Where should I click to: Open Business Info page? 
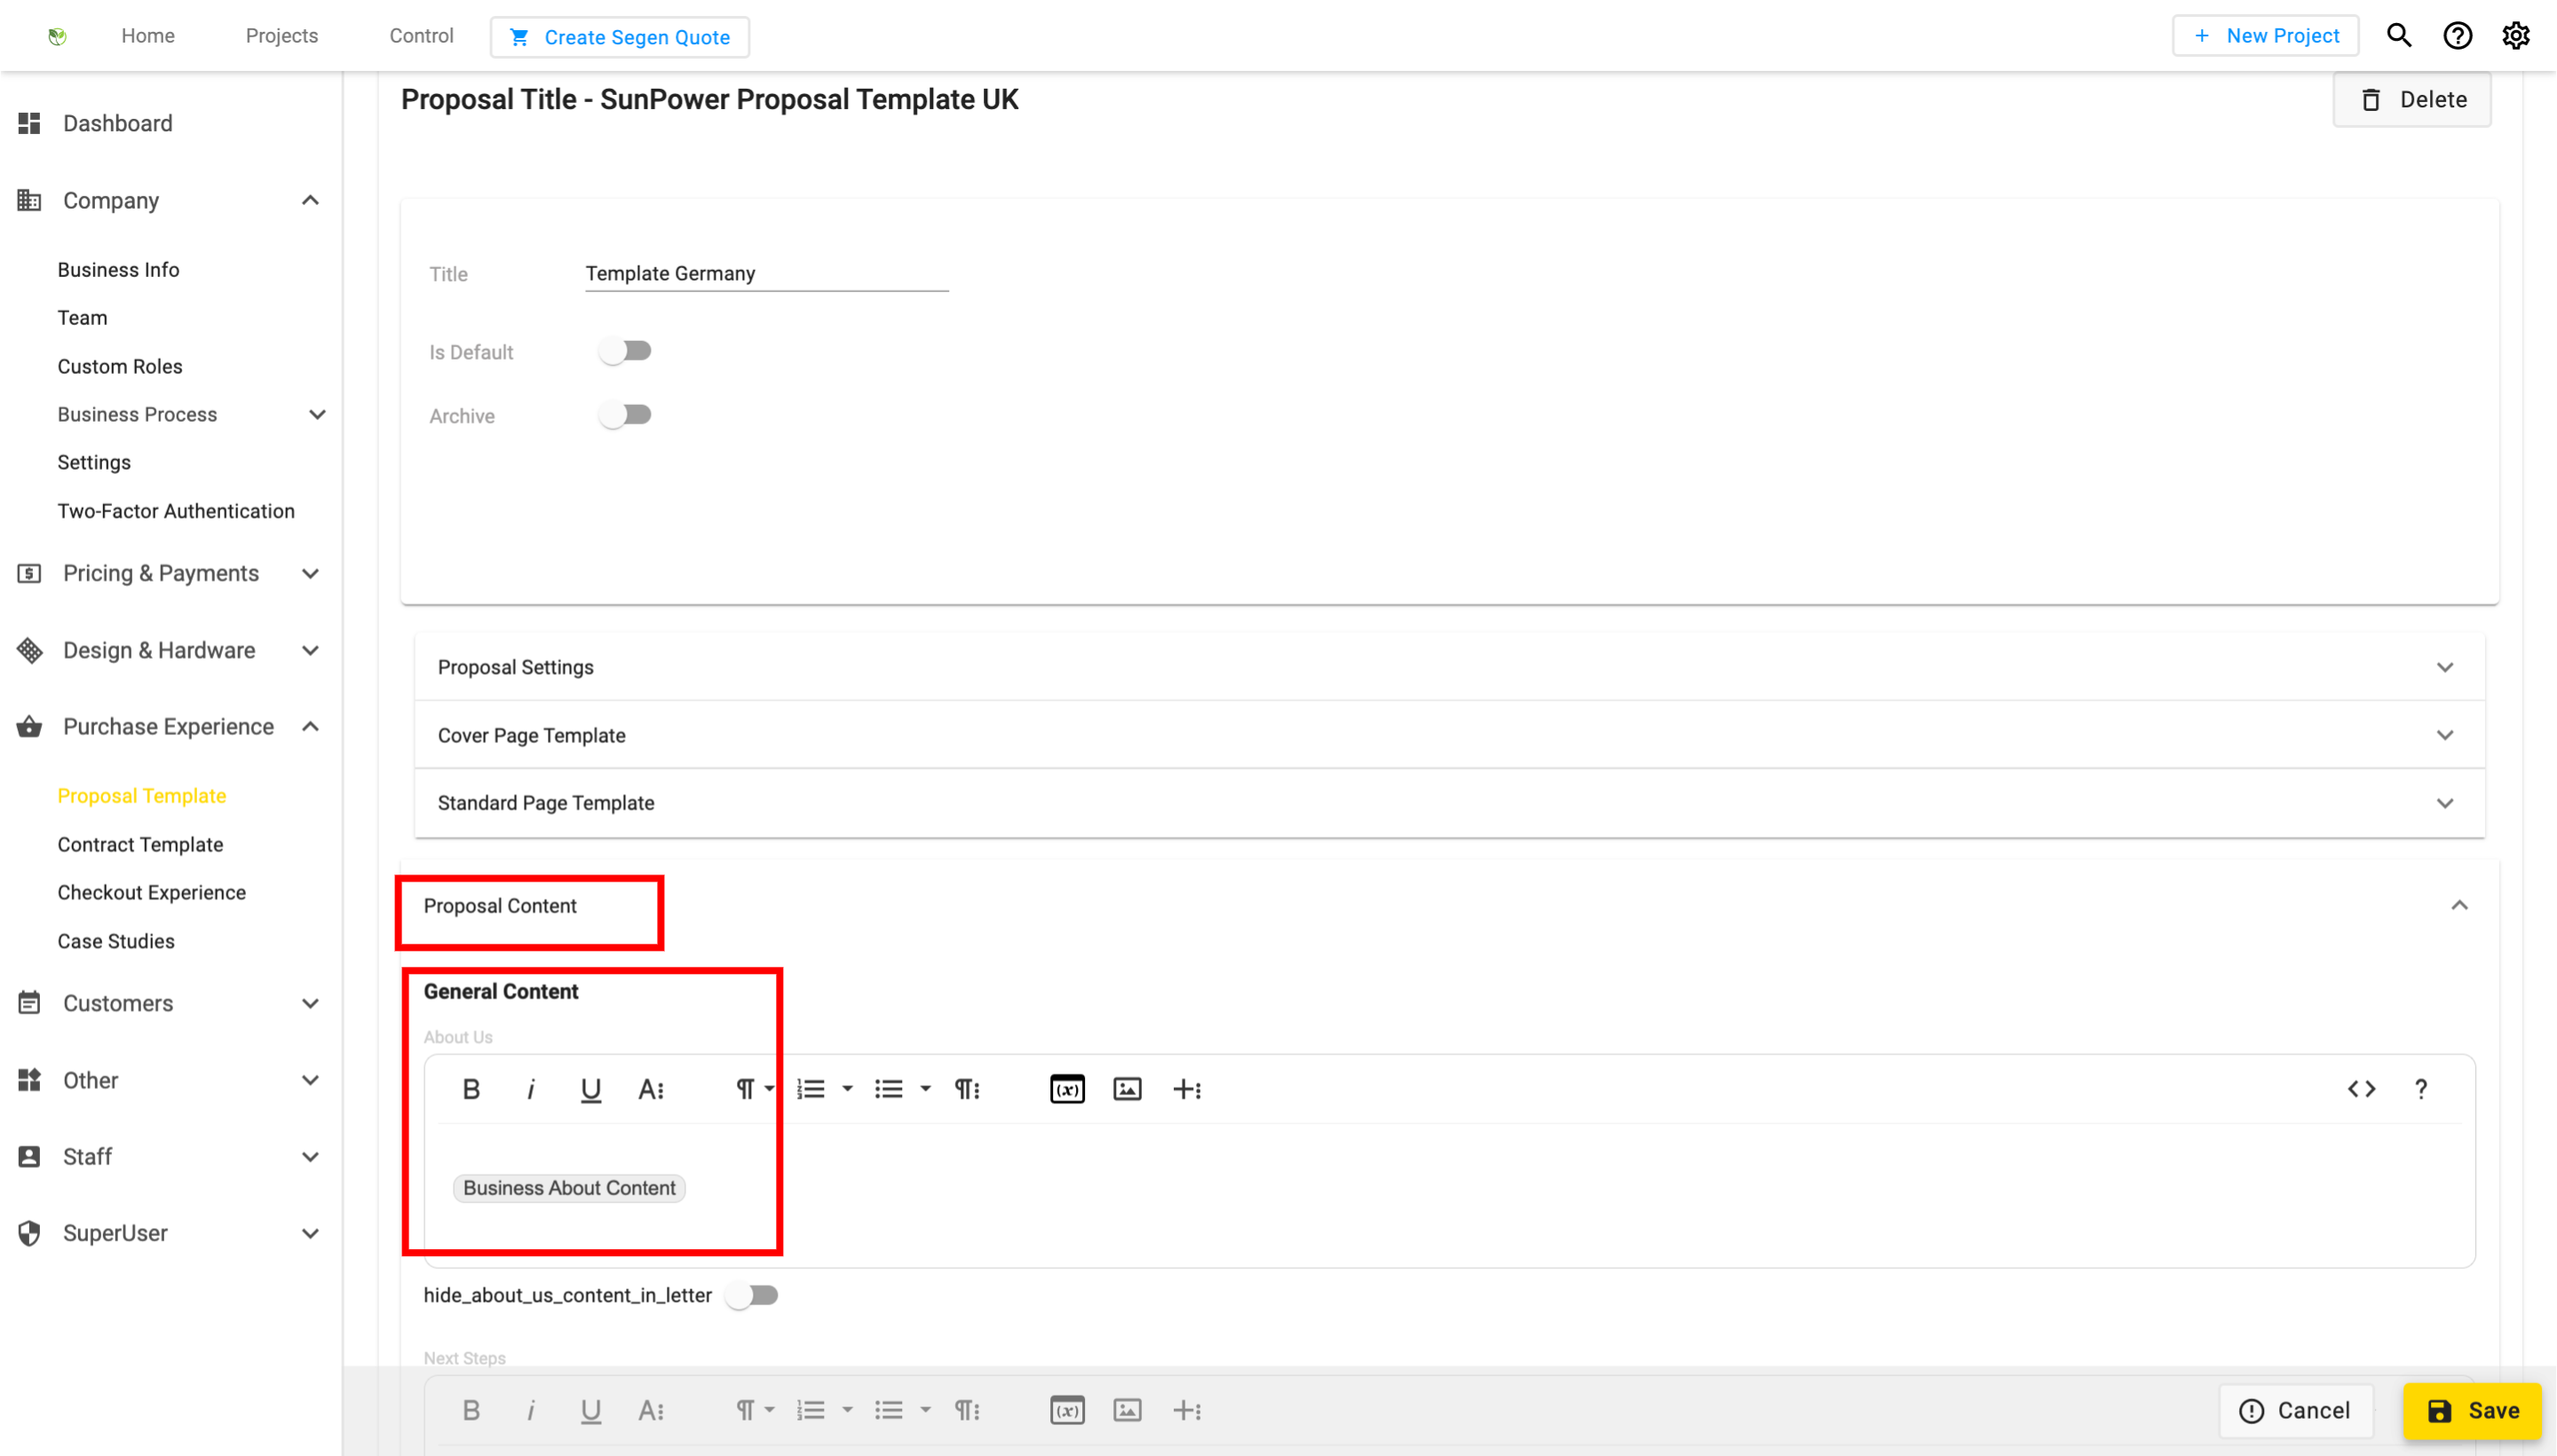pos(118,270)
